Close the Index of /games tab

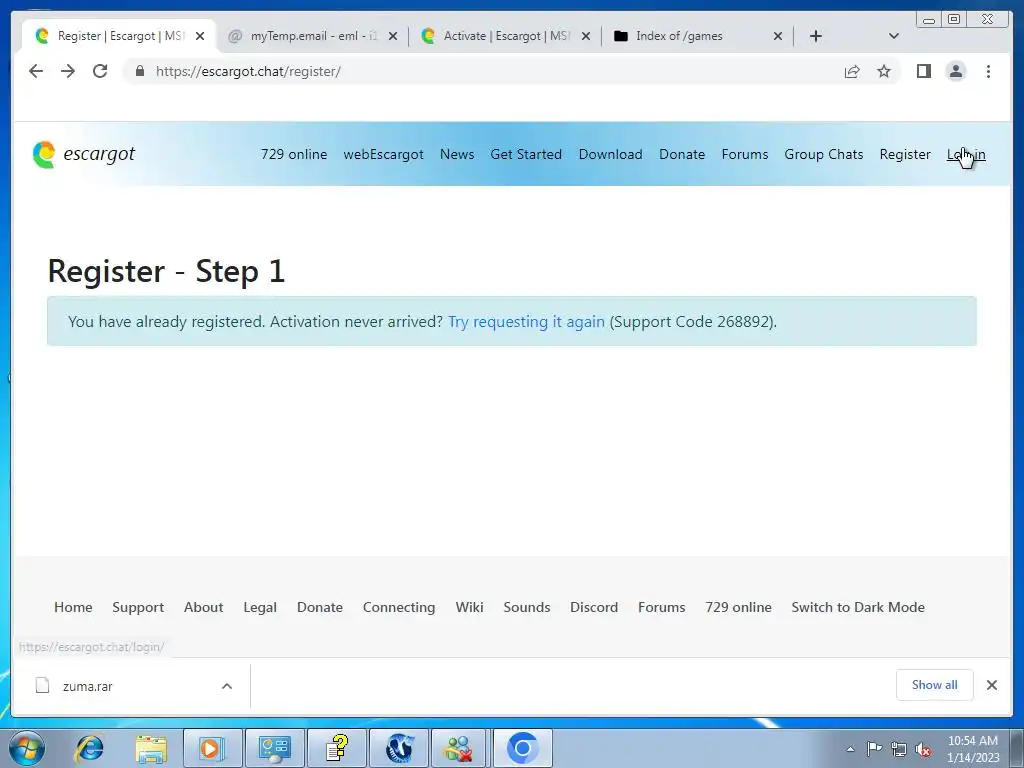point(778,36)
